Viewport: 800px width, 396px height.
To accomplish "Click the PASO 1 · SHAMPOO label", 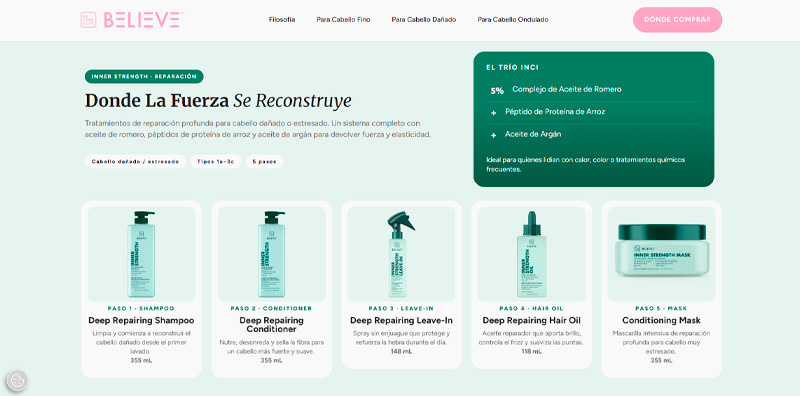I will click(x=141, y=309).
